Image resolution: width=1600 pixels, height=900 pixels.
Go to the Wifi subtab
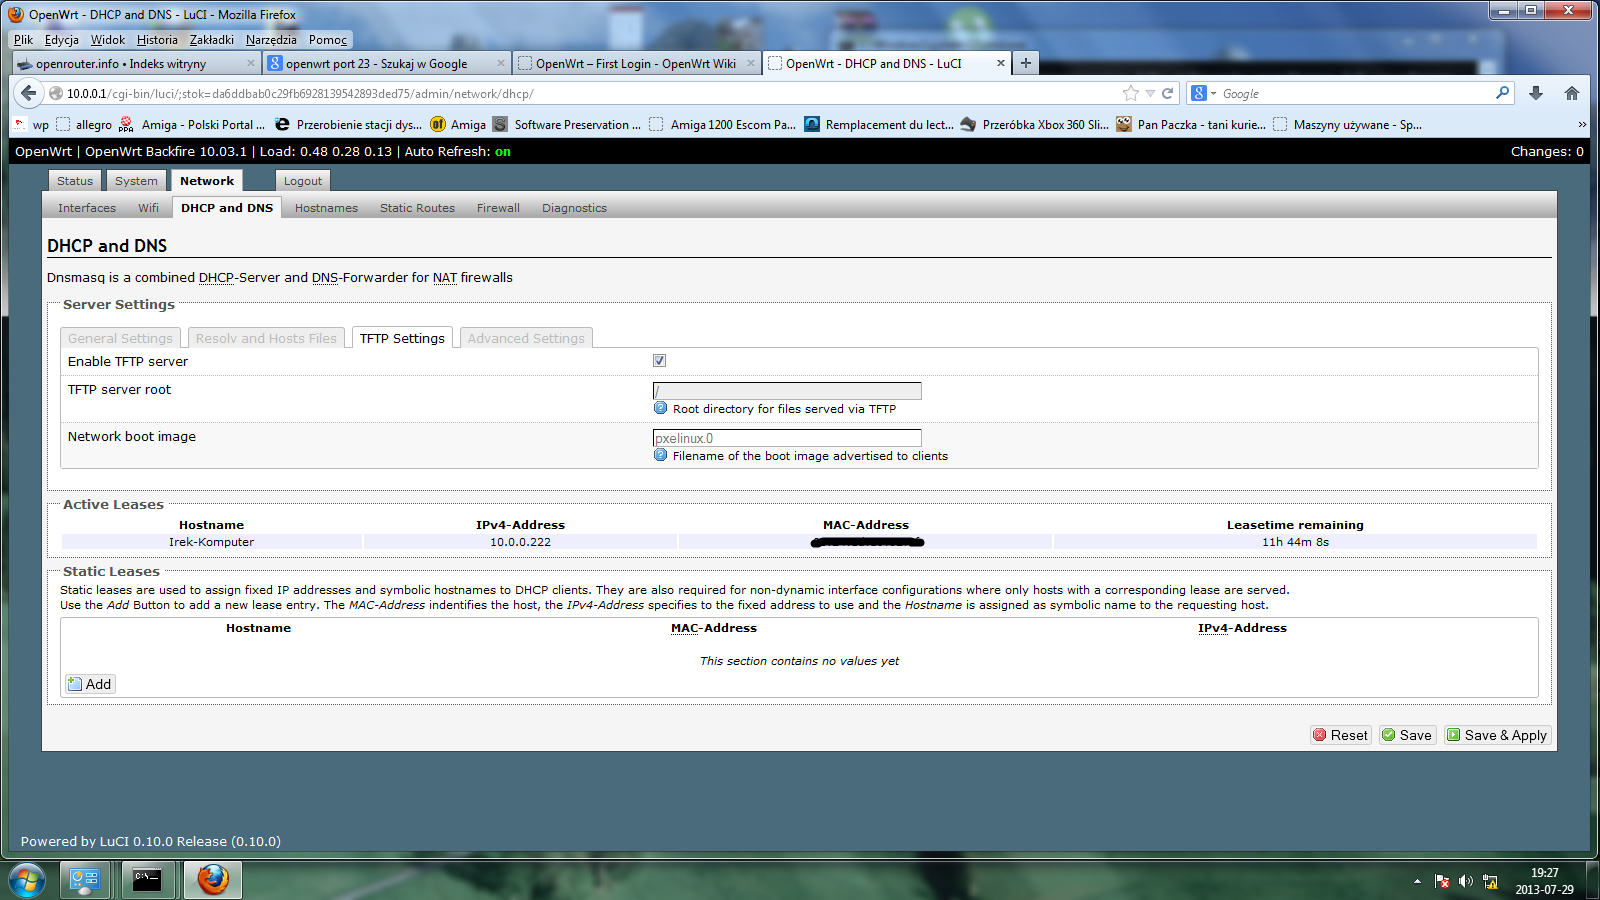tap(149, 208)
